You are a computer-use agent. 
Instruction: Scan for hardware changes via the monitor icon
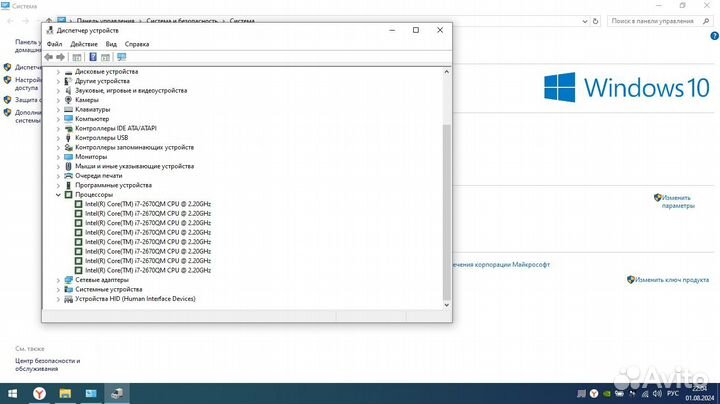point(121,57)
